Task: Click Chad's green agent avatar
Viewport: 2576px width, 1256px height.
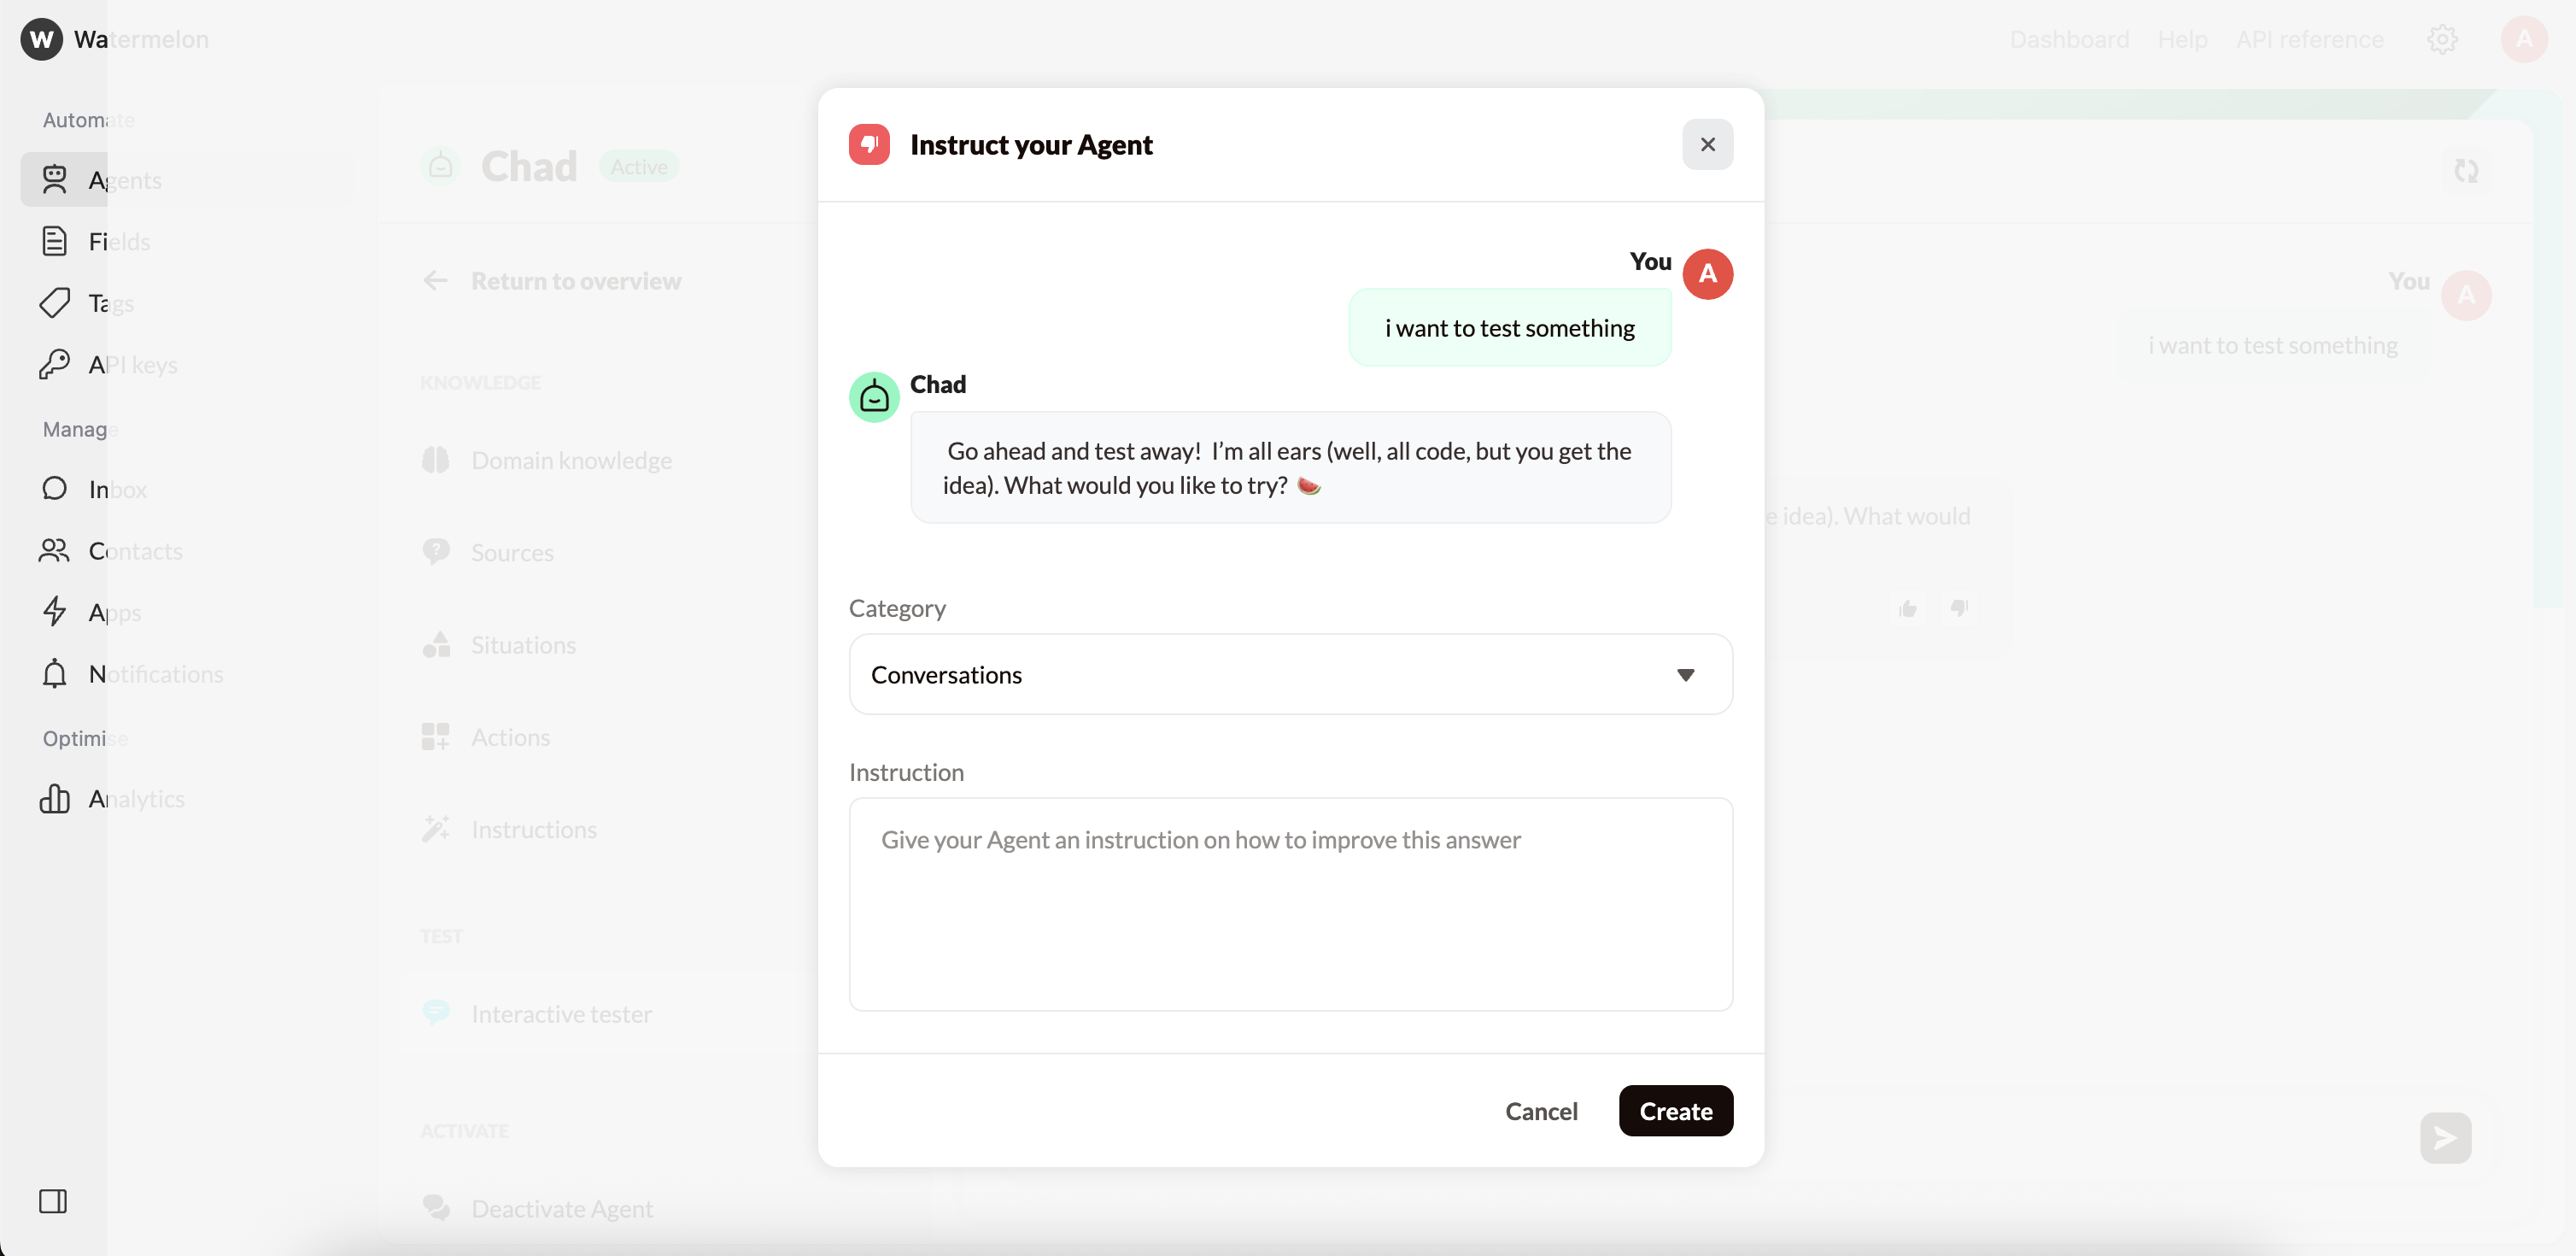Action: (x=874, y=398)
